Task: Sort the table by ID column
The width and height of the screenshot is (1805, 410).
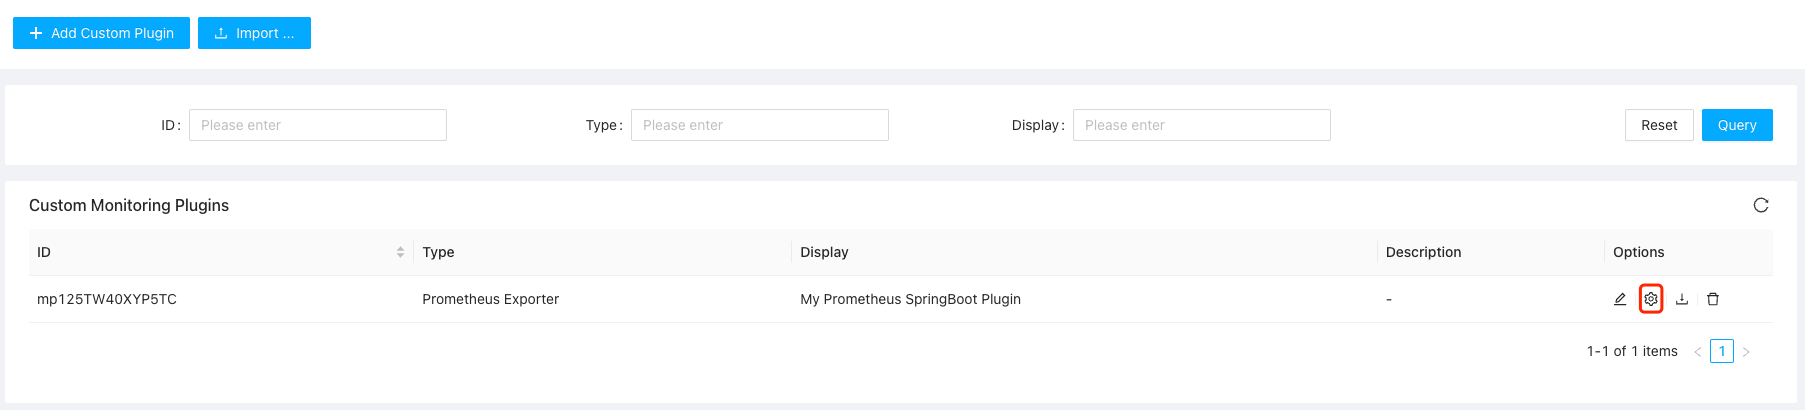Action: coord(400,252)
